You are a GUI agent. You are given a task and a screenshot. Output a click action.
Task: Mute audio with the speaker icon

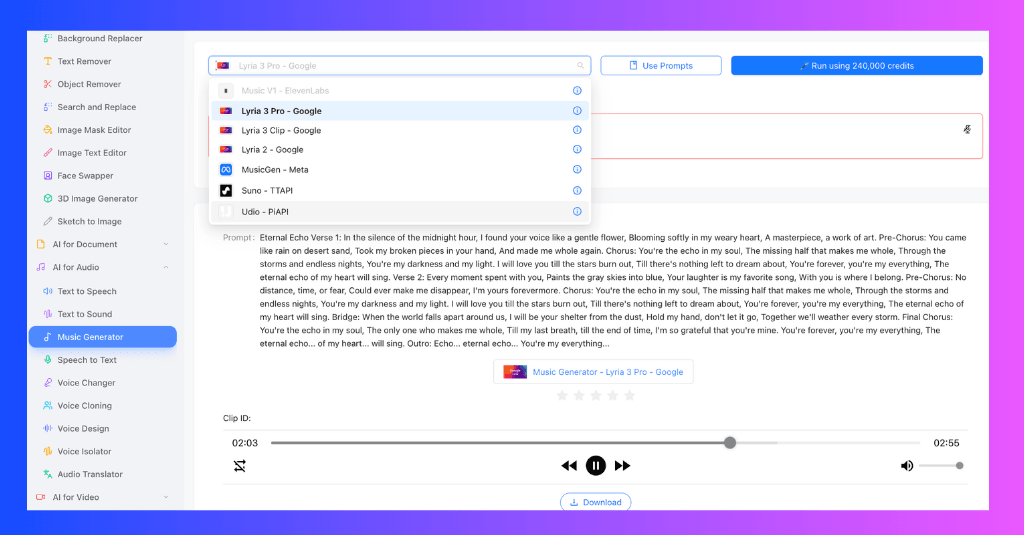[907, 466]
